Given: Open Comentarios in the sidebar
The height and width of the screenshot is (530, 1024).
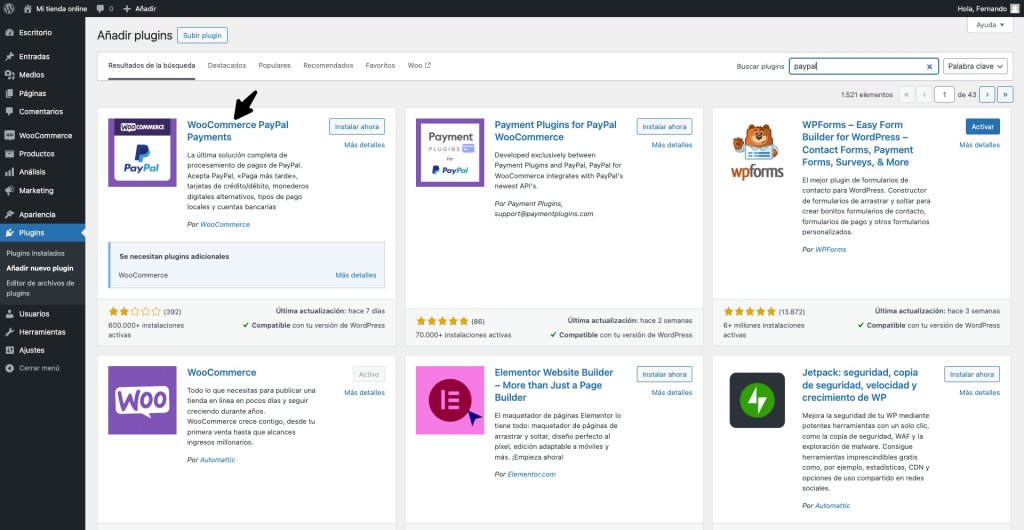Looking at the screenshot, I should pos(42,112).
